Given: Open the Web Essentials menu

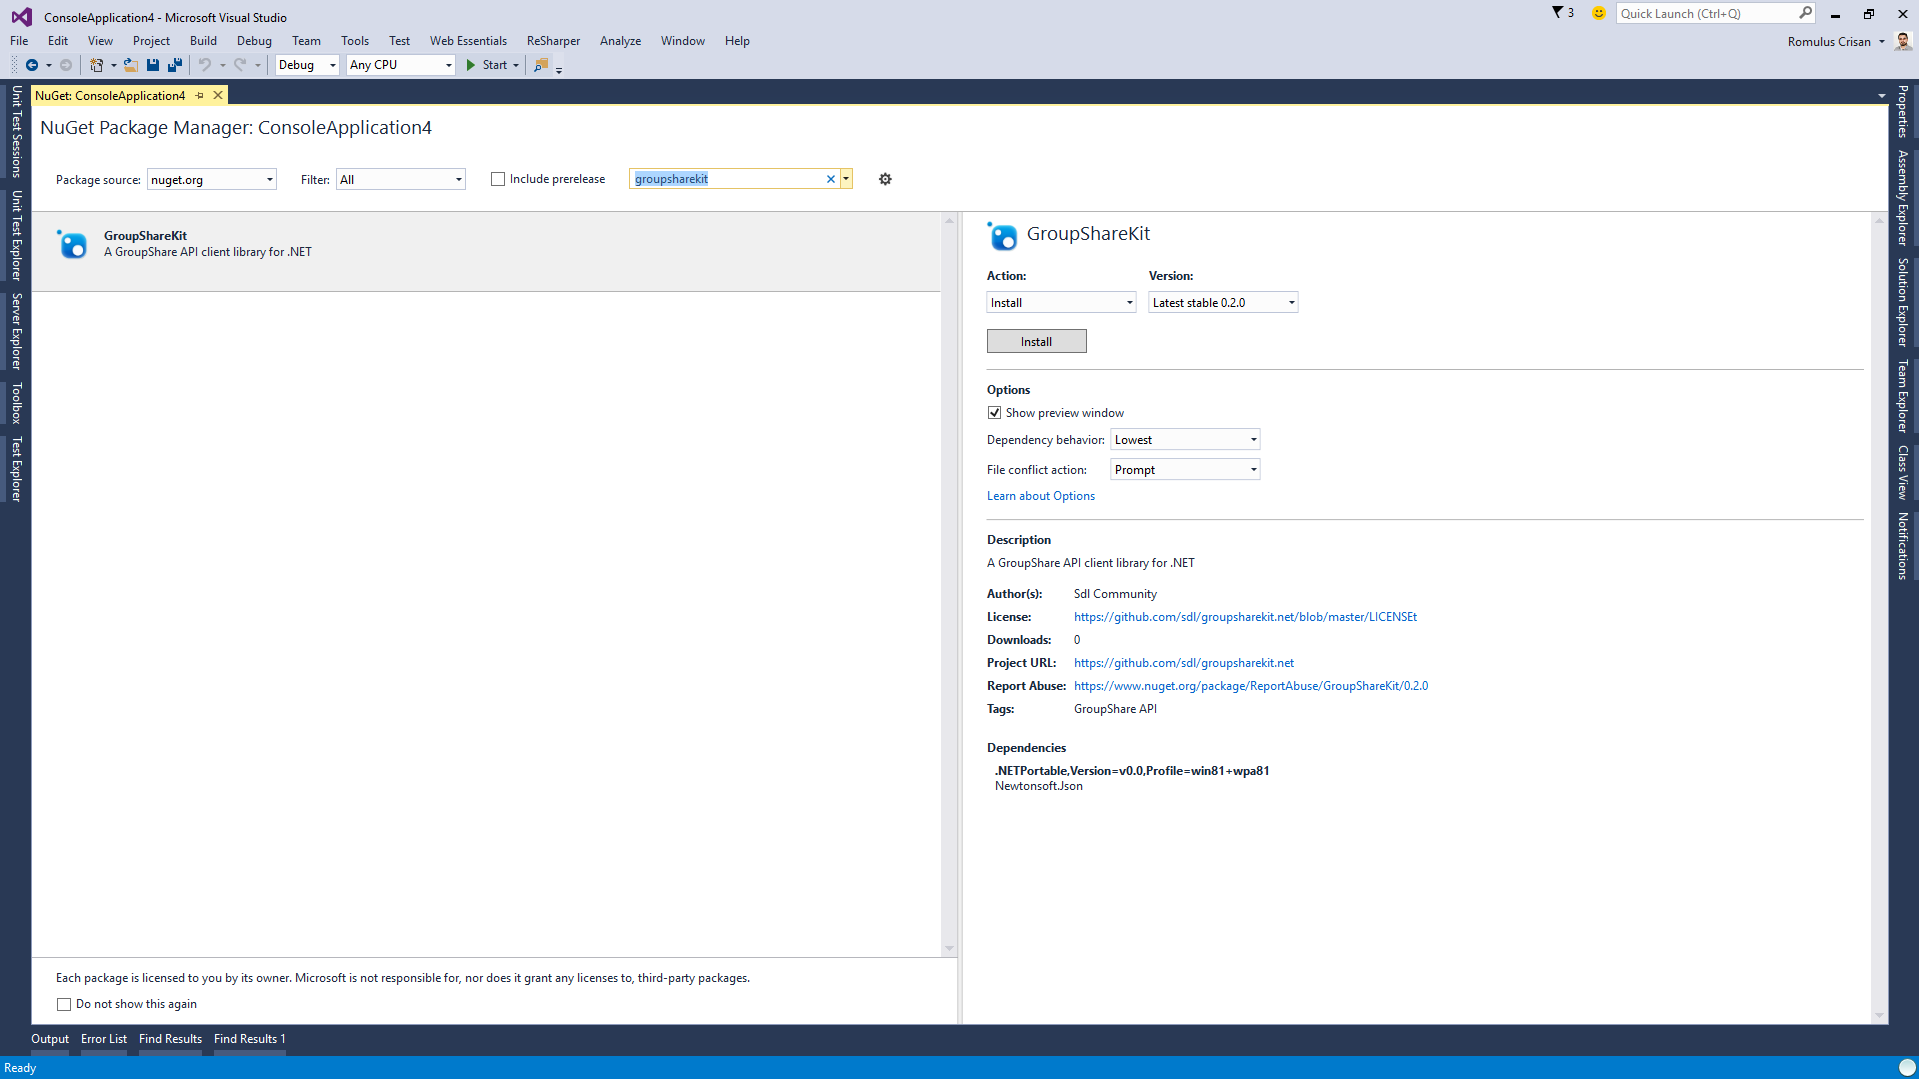Looking at the screenshot, I should pos(468,41).
